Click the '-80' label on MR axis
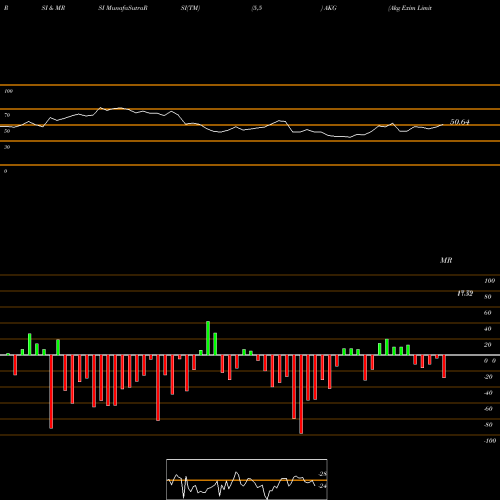The width and height of the screenshot is (500, 500). tap(488, 425)
